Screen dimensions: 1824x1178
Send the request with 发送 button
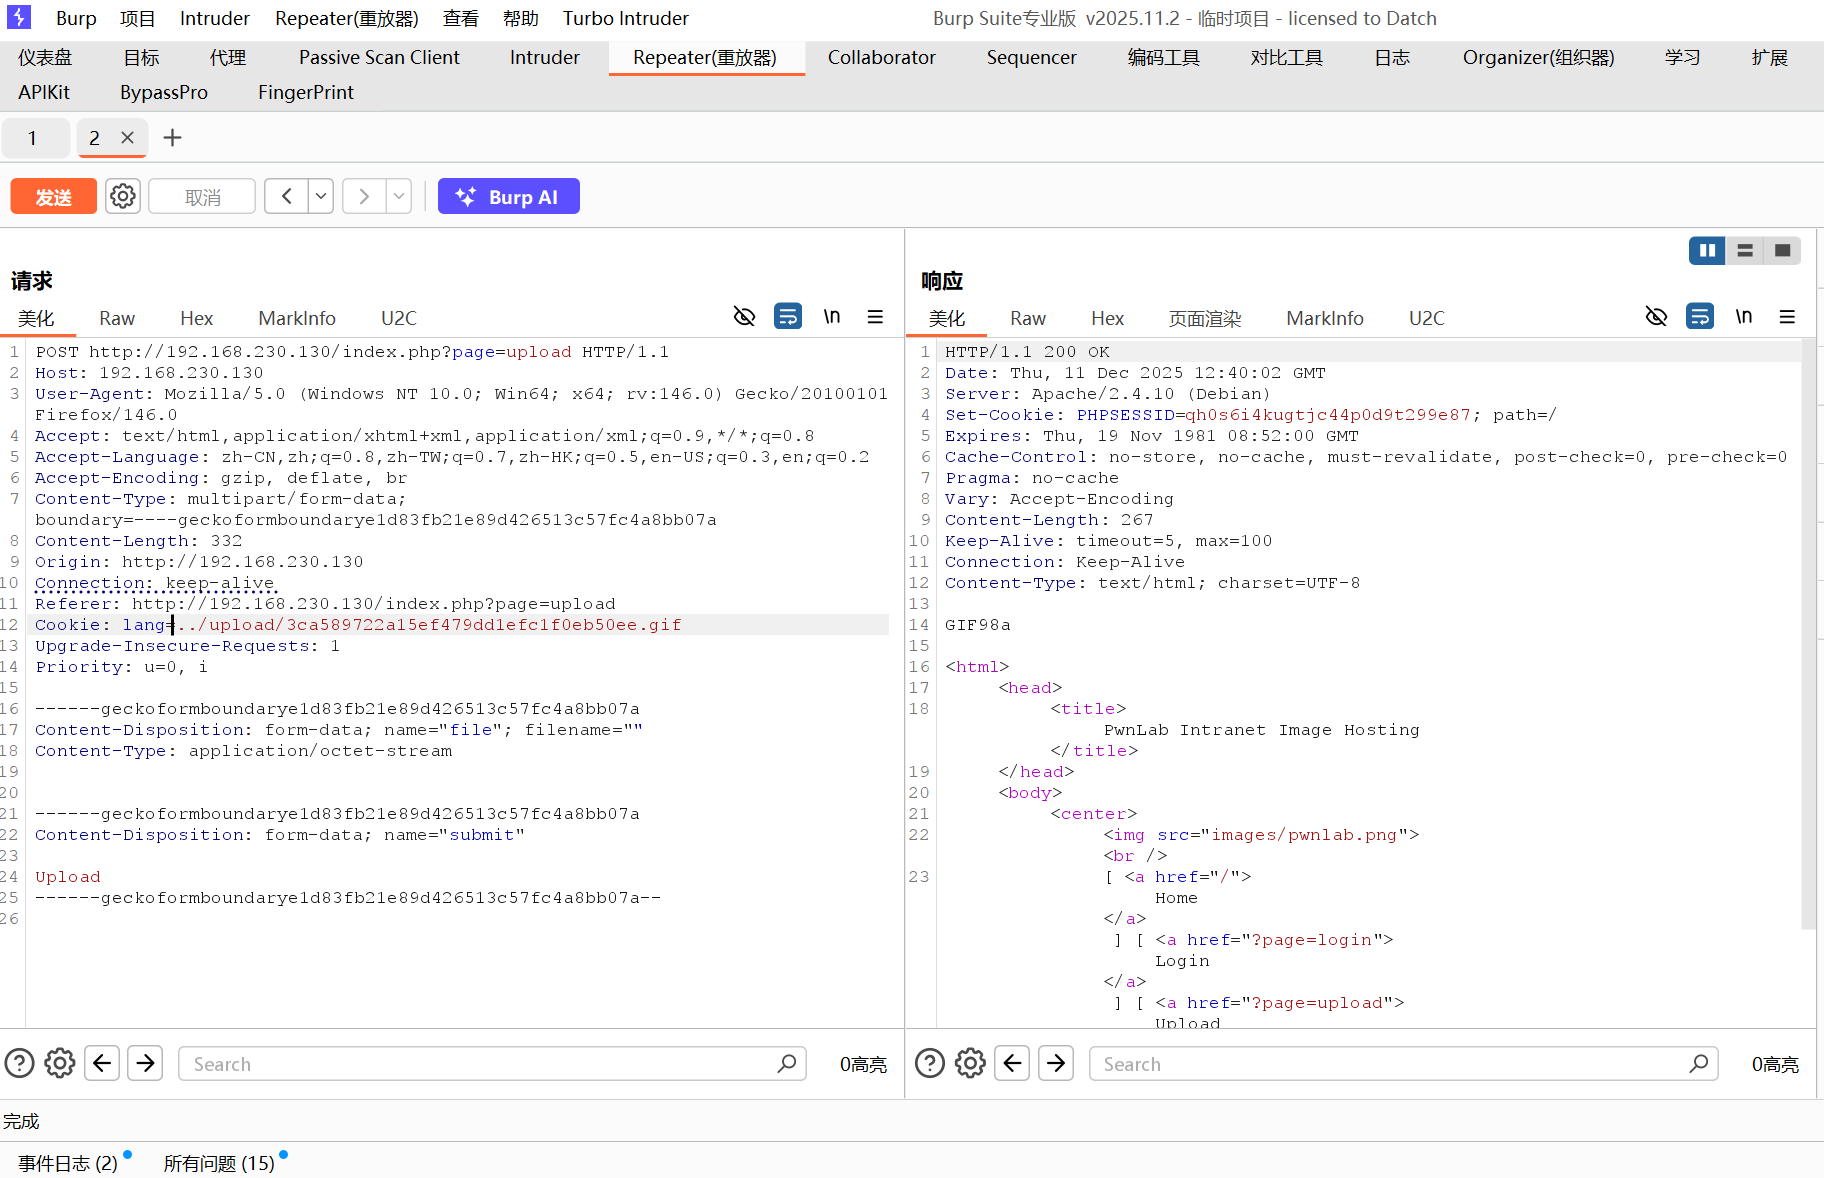click(54, 196)
